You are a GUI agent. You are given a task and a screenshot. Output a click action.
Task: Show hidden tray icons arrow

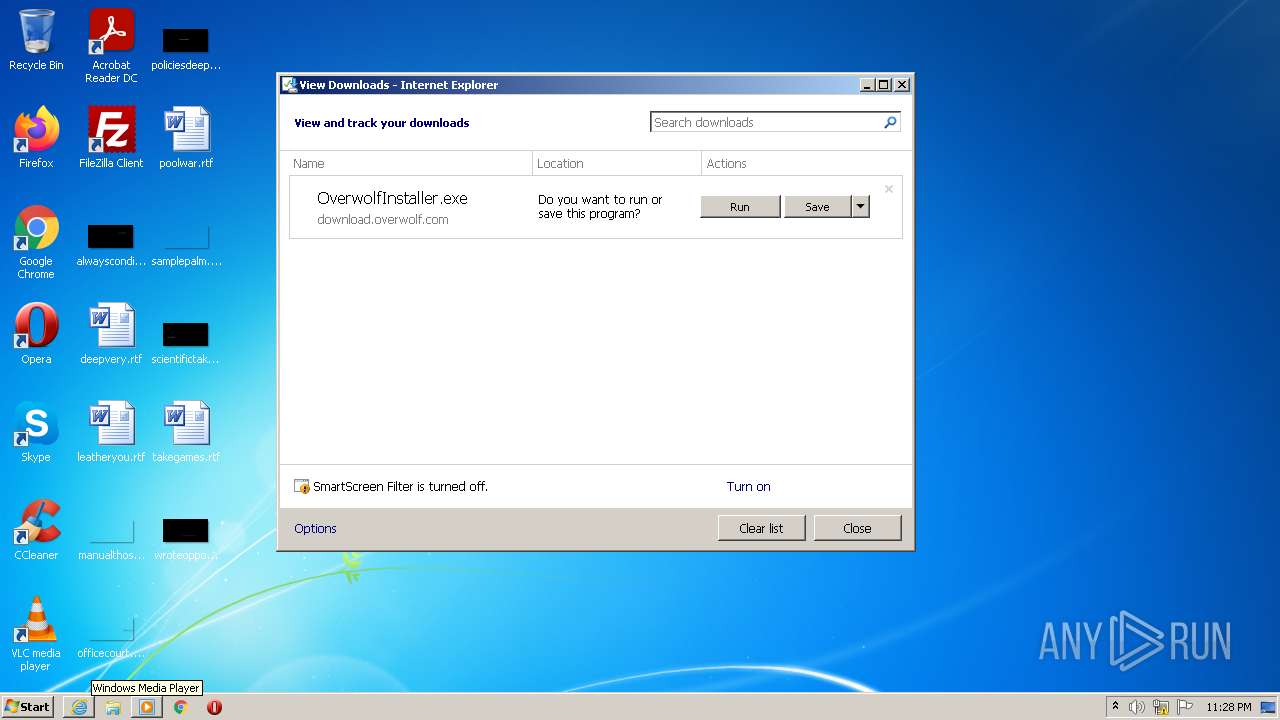coord(1115,707)
